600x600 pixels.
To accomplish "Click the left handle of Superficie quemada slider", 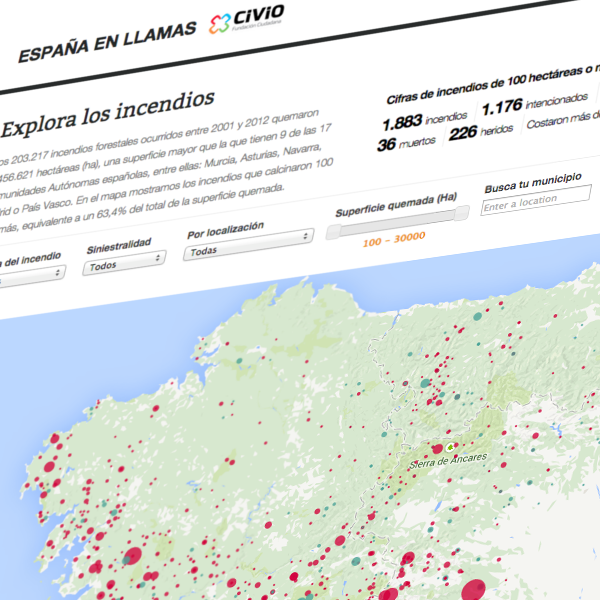I will coord(333,232).
